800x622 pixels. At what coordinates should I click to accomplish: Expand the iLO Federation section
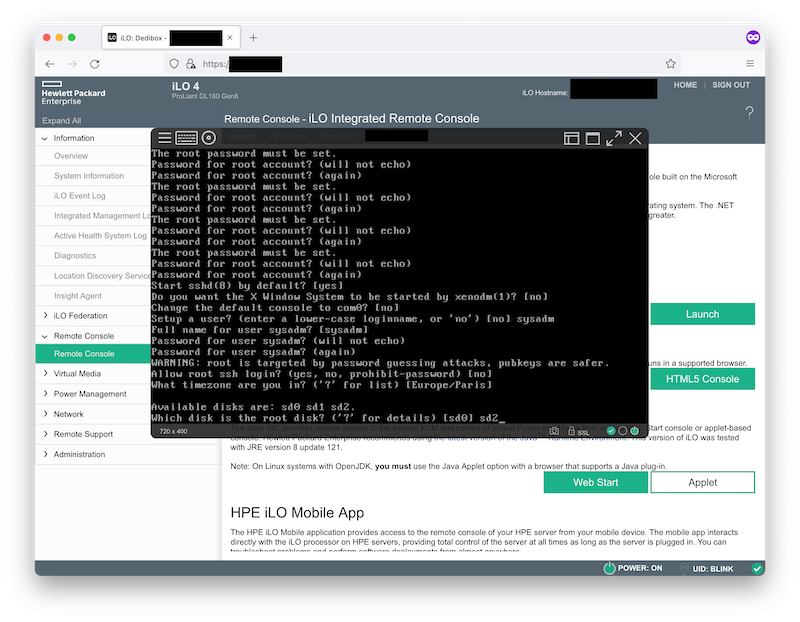click(x=45, y=315)
